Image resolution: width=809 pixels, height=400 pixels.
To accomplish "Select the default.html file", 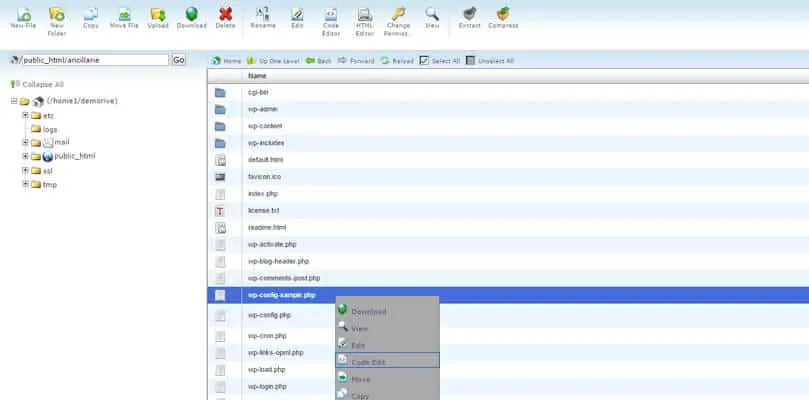I will [508, 159].
